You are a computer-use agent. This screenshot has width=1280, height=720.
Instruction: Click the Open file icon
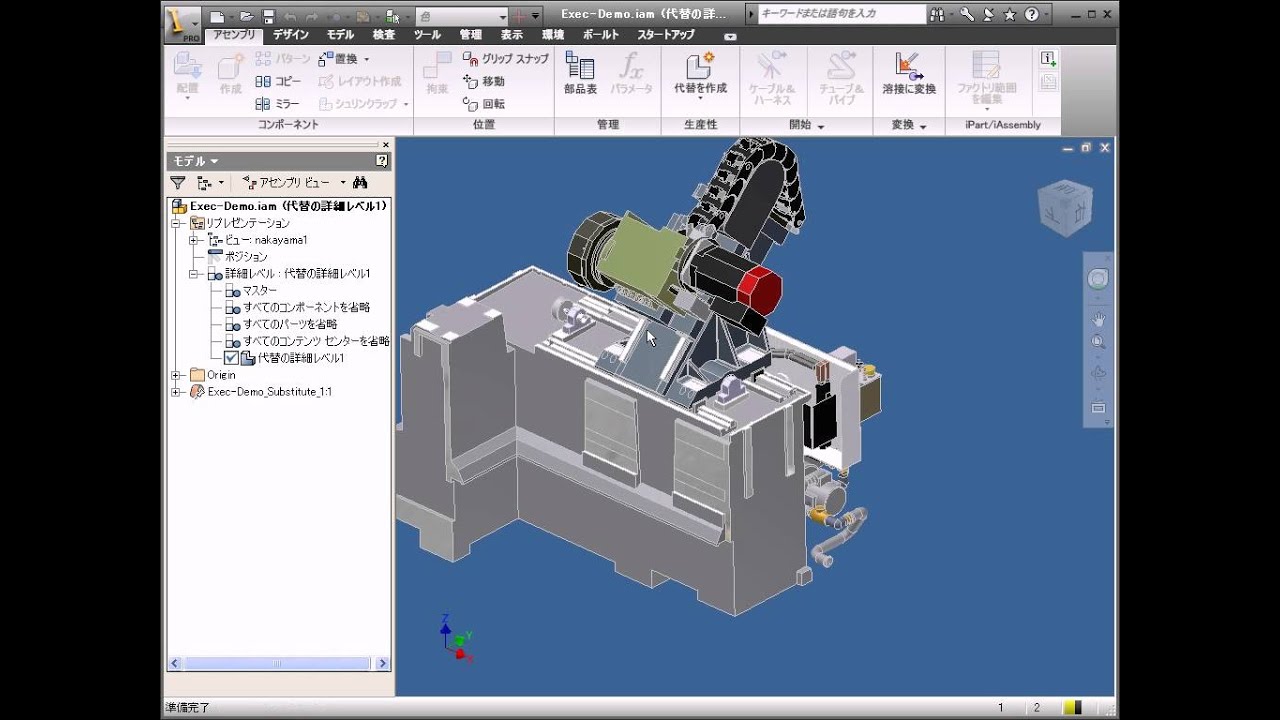(246, 16)
